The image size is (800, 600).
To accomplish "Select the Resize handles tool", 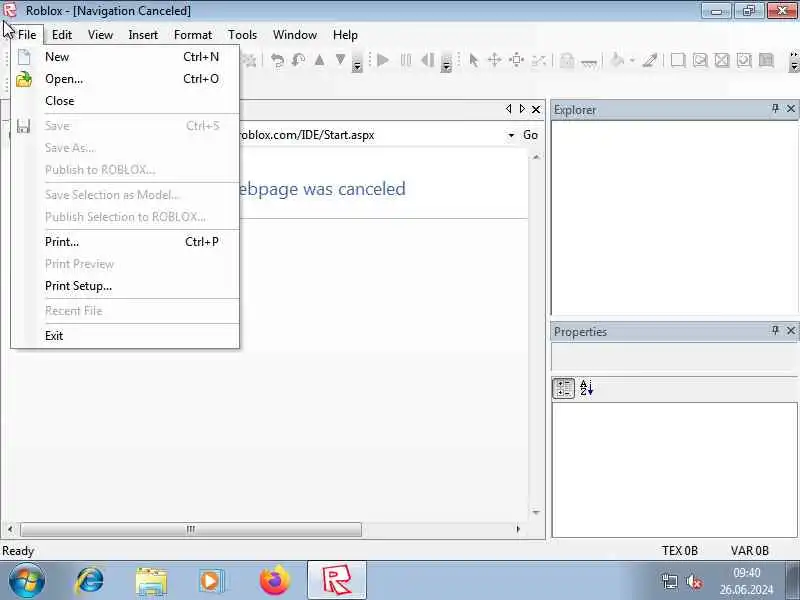I will [516, 61].
